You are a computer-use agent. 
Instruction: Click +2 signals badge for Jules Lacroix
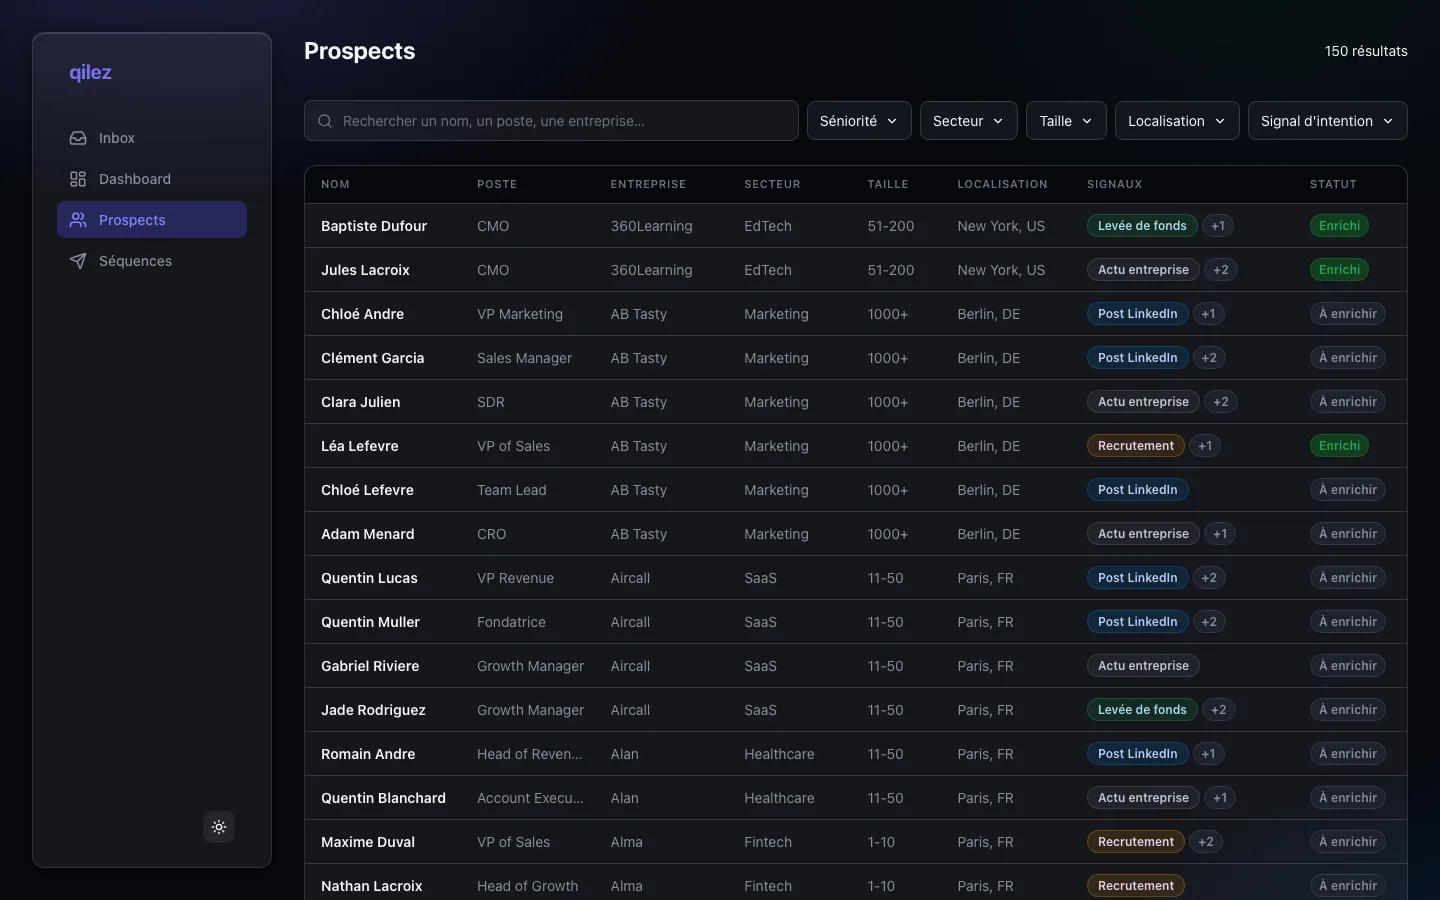1221,270
